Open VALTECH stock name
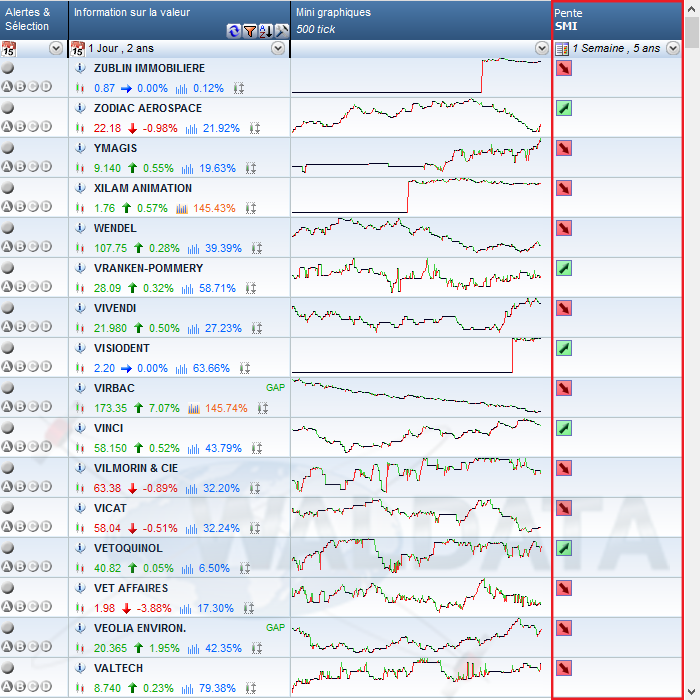The height and width of the screenshot is (700, 700). (118, 668)
